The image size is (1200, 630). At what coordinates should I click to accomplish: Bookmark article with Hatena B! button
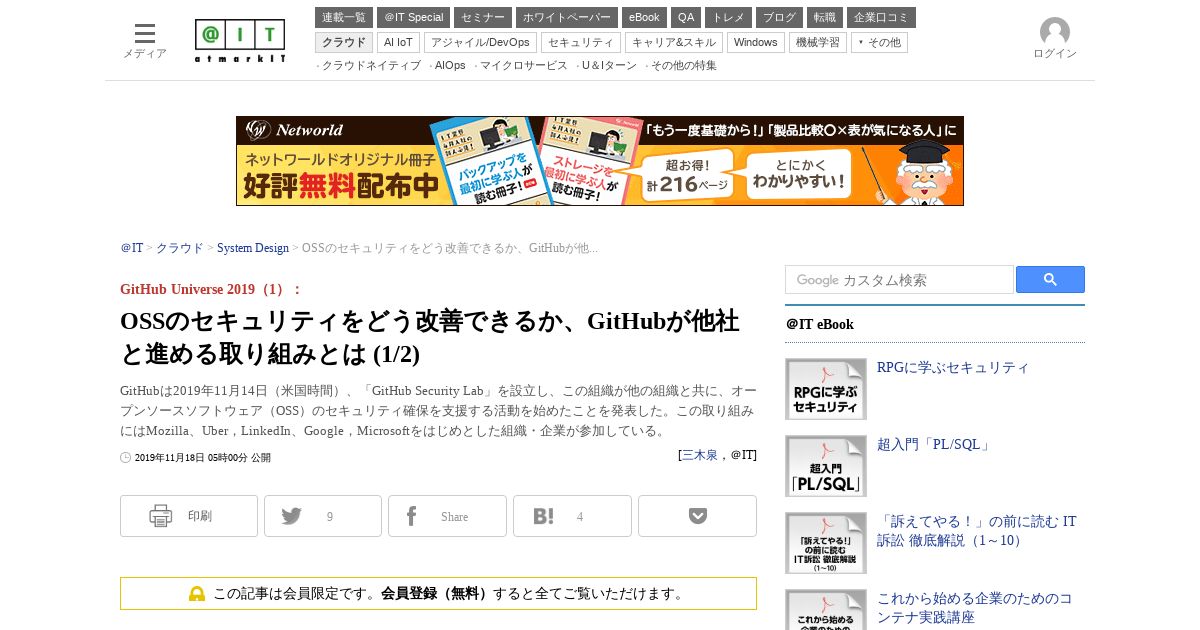coord(572,516)
